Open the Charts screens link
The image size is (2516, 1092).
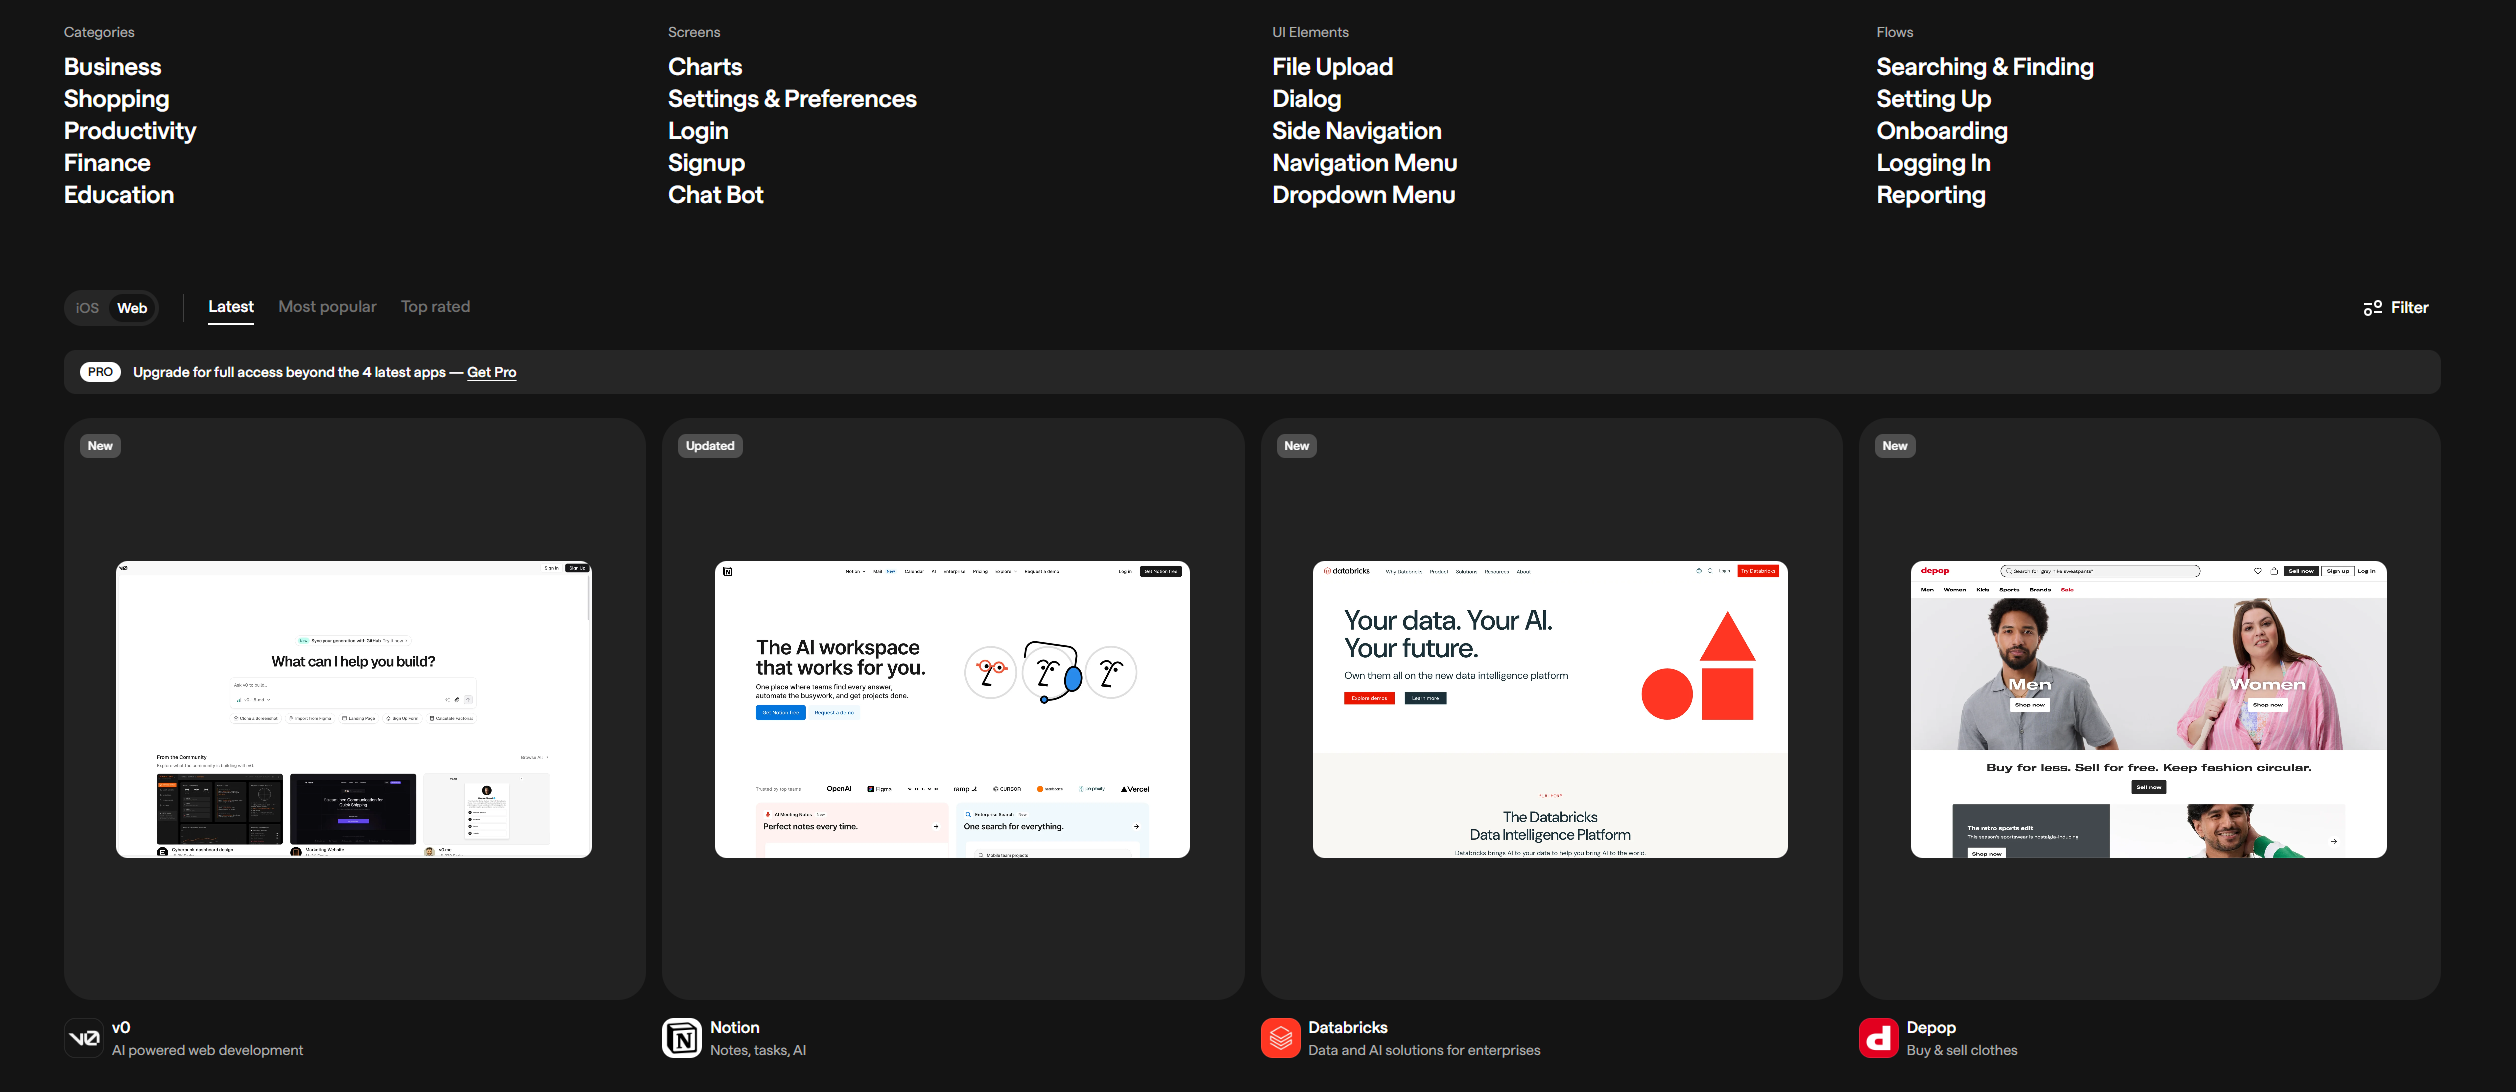coord(705,67)
